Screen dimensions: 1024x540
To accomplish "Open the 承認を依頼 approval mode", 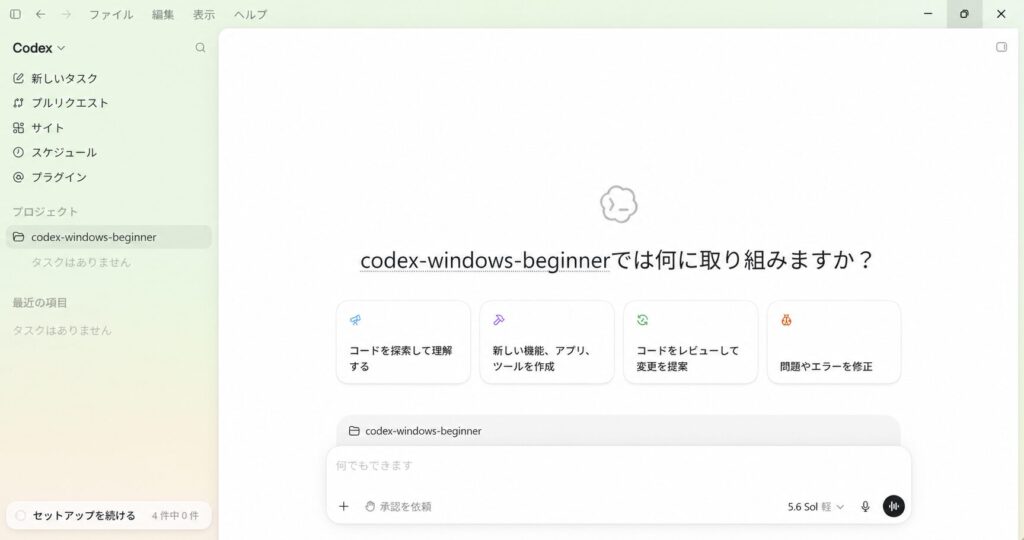I will tap(398, 507).
